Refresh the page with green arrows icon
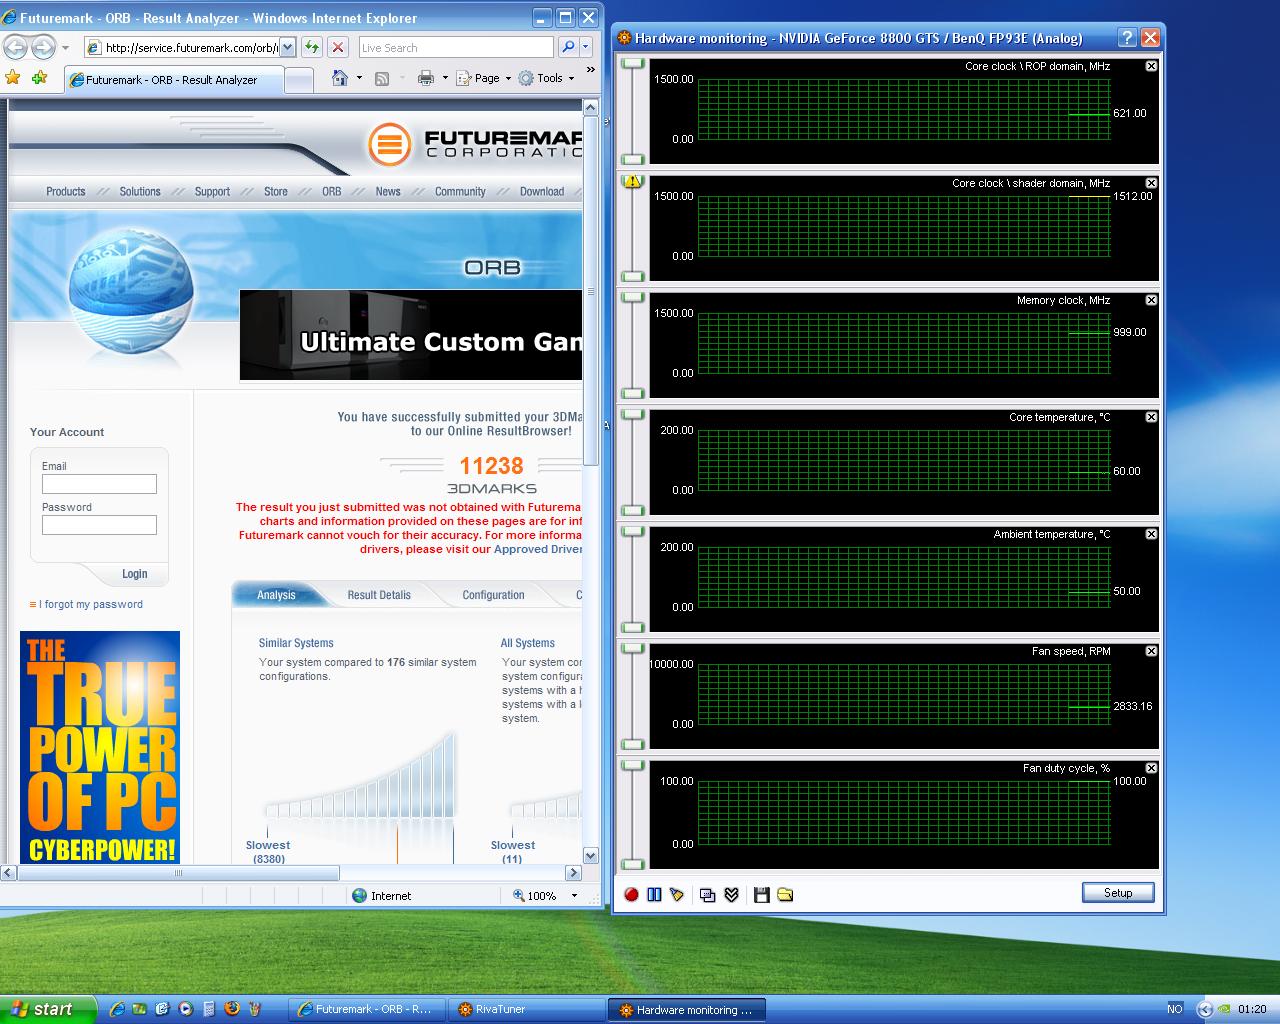The image size is (1280, 1024). pos(312,47)
